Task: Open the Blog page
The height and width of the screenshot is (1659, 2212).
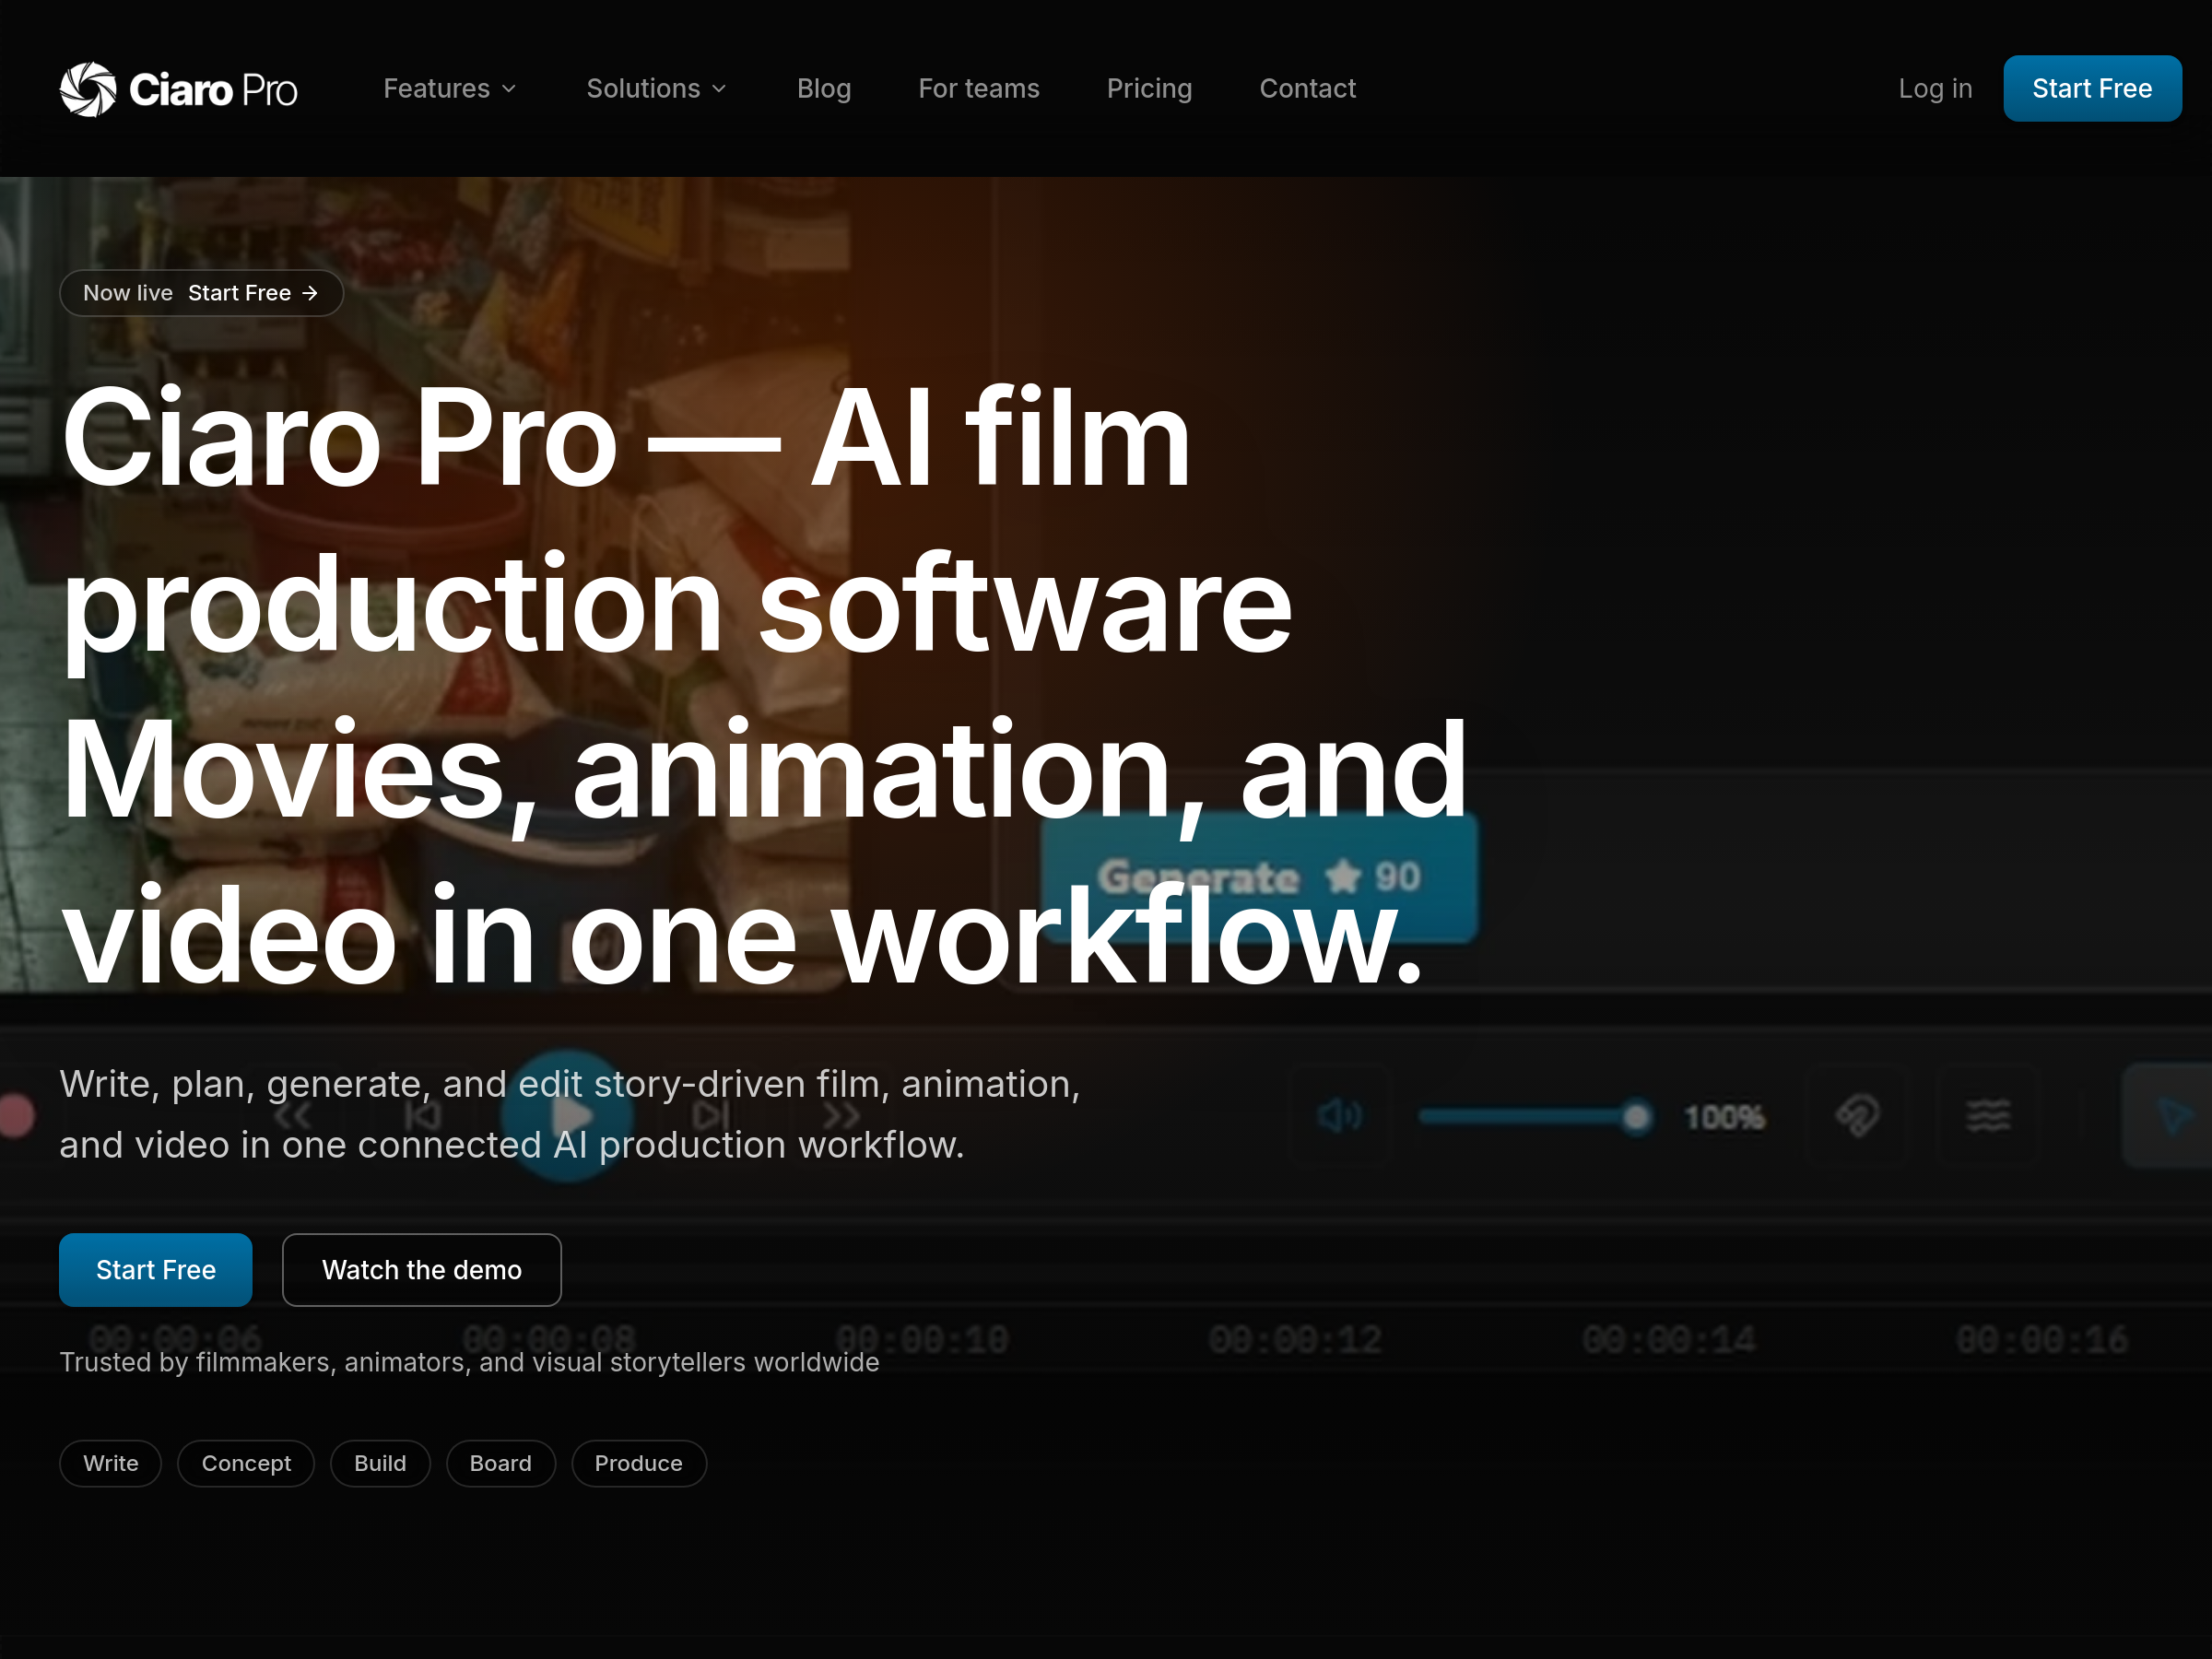Action: pyautogui.click(x=823, y=89)
